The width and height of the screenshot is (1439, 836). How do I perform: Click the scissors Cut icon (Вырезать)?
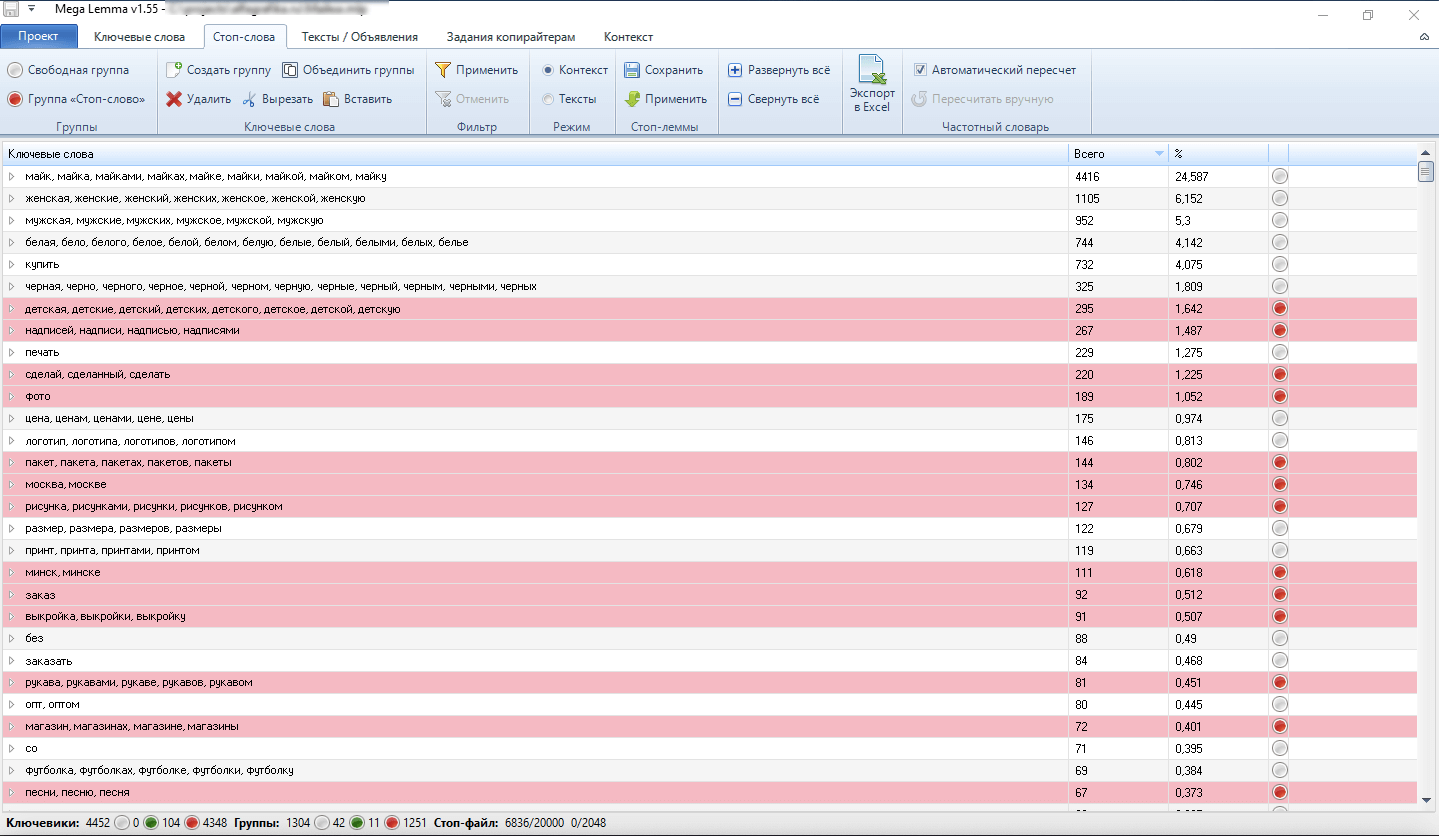[x=249, y=99]
